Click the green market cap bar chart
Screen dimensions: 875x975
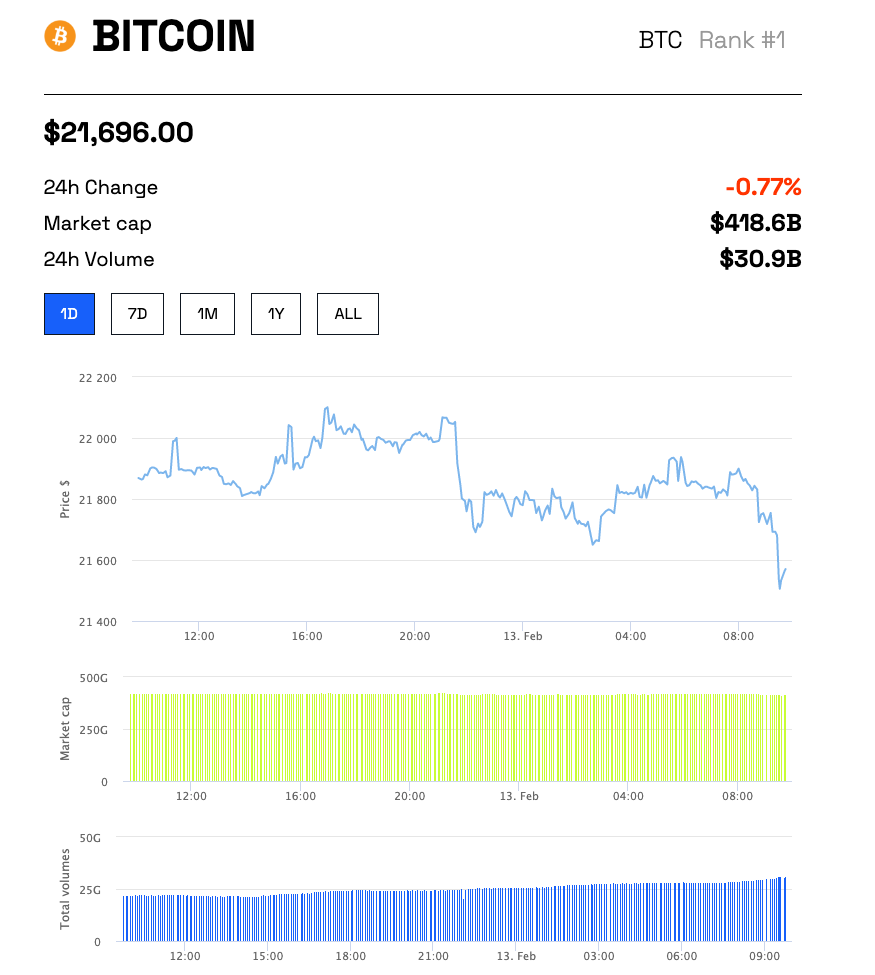tap(457, 738)
